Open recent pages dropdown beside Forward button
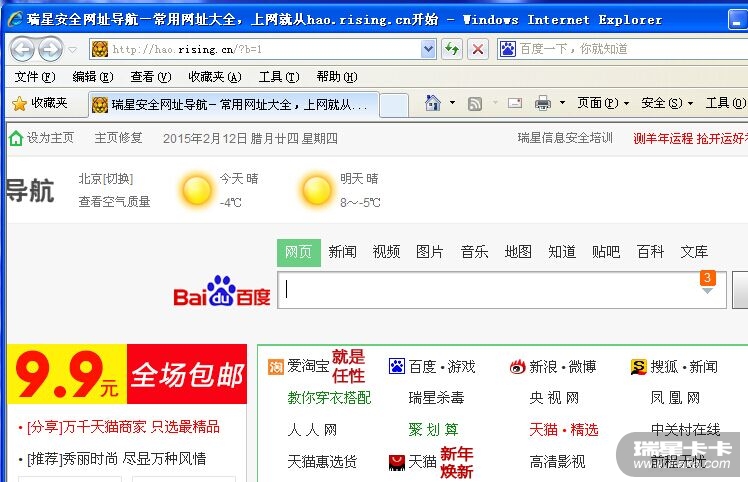The height and width of the screenshot is (482, 748). pos(73,49)
